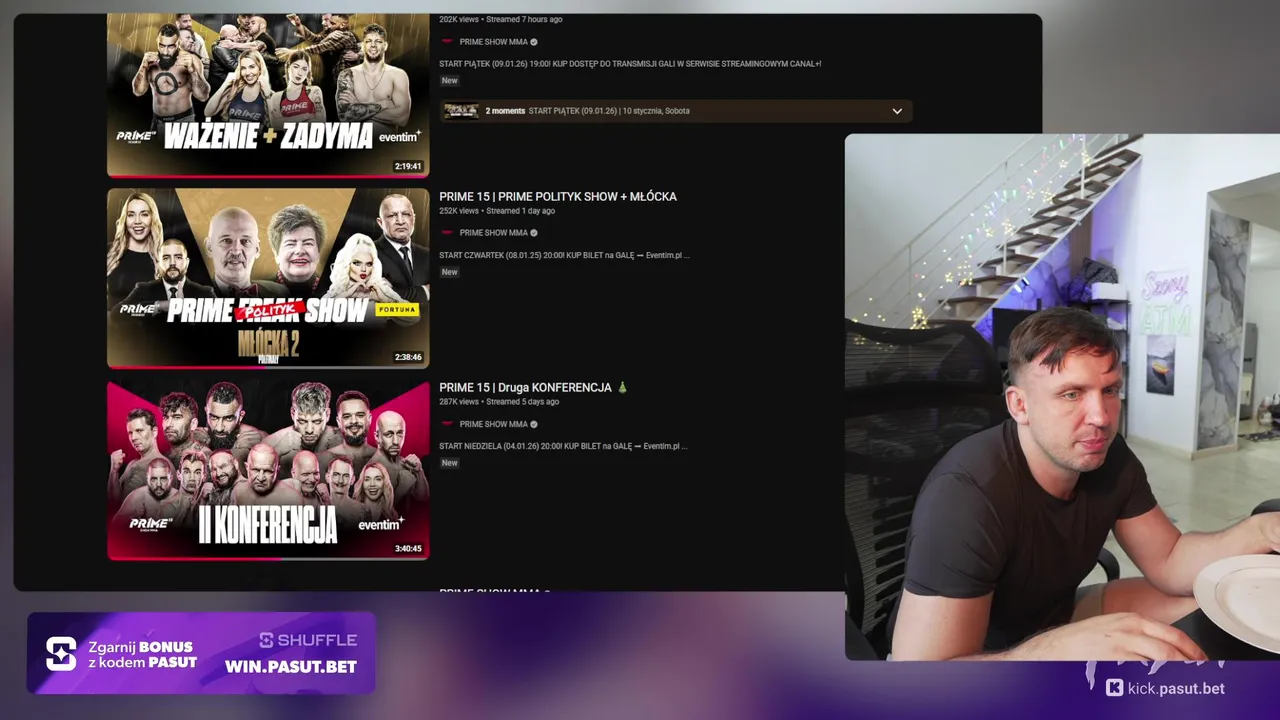Click verified badge next to channel in Druga KONFERENCJA row
Screen dimensions: 1280x720
tap(534, 424)
